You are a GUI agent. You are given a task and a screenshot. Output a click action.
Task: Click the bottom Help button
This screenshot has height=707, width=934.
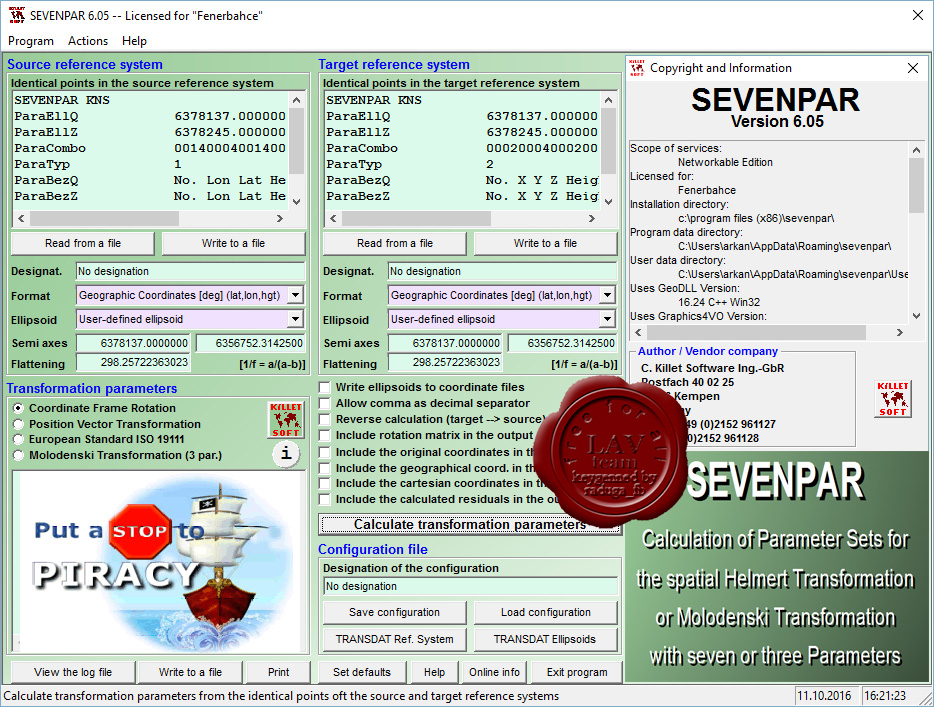click(x=434, y=672)
